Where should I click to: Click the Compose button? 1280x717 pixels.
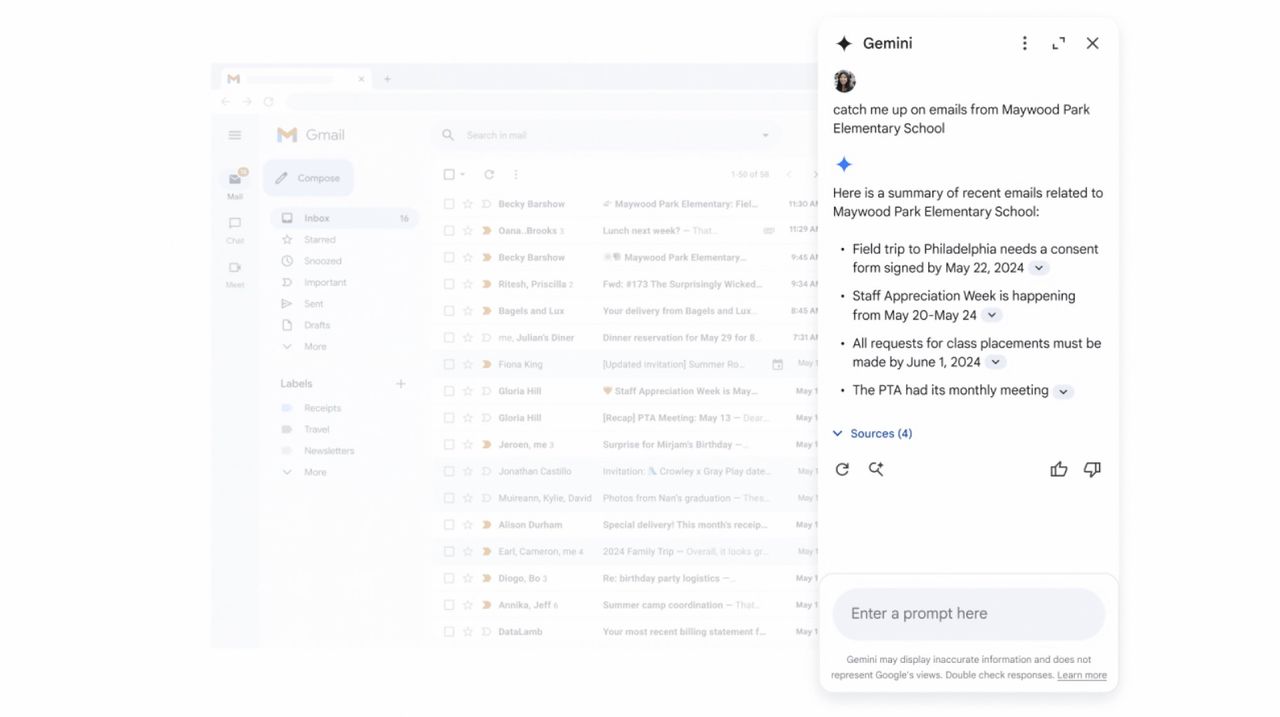(x=307, y=177)
